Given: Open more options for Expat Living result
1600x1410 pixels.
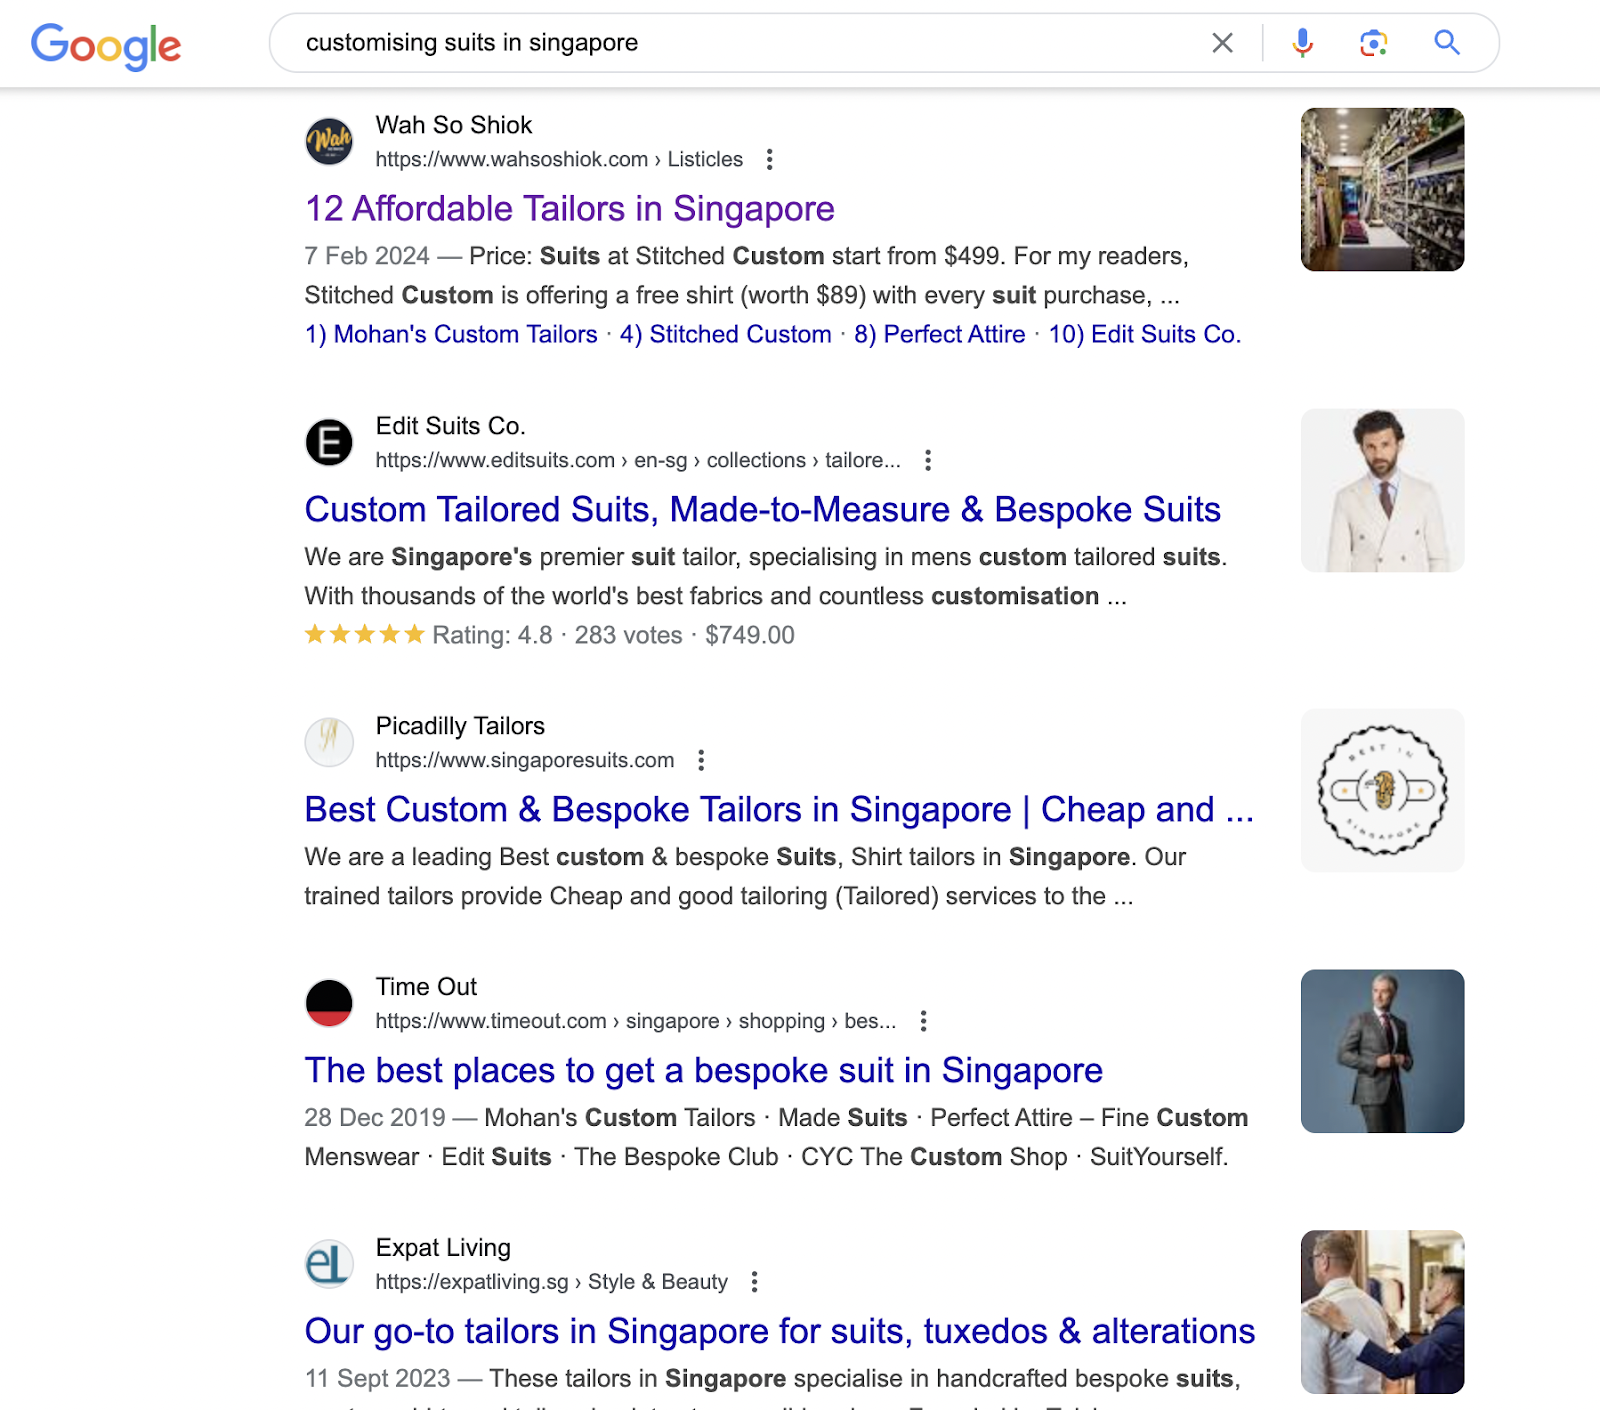Looking at the screenshot, I should click(754, 1282).
